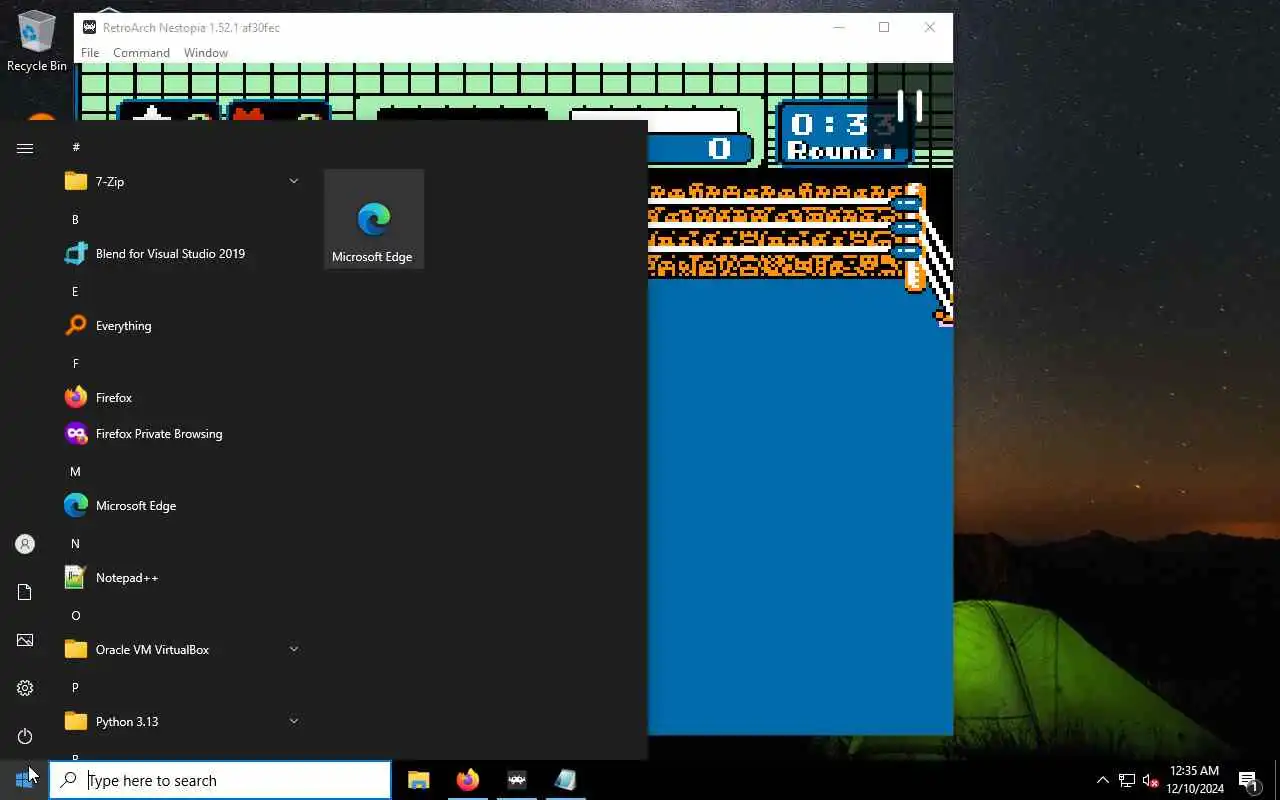Click the notepad-like taskbar icon beside RetroArch
This screenshot has height=800, width=1280.
click(x=566, y=780)
